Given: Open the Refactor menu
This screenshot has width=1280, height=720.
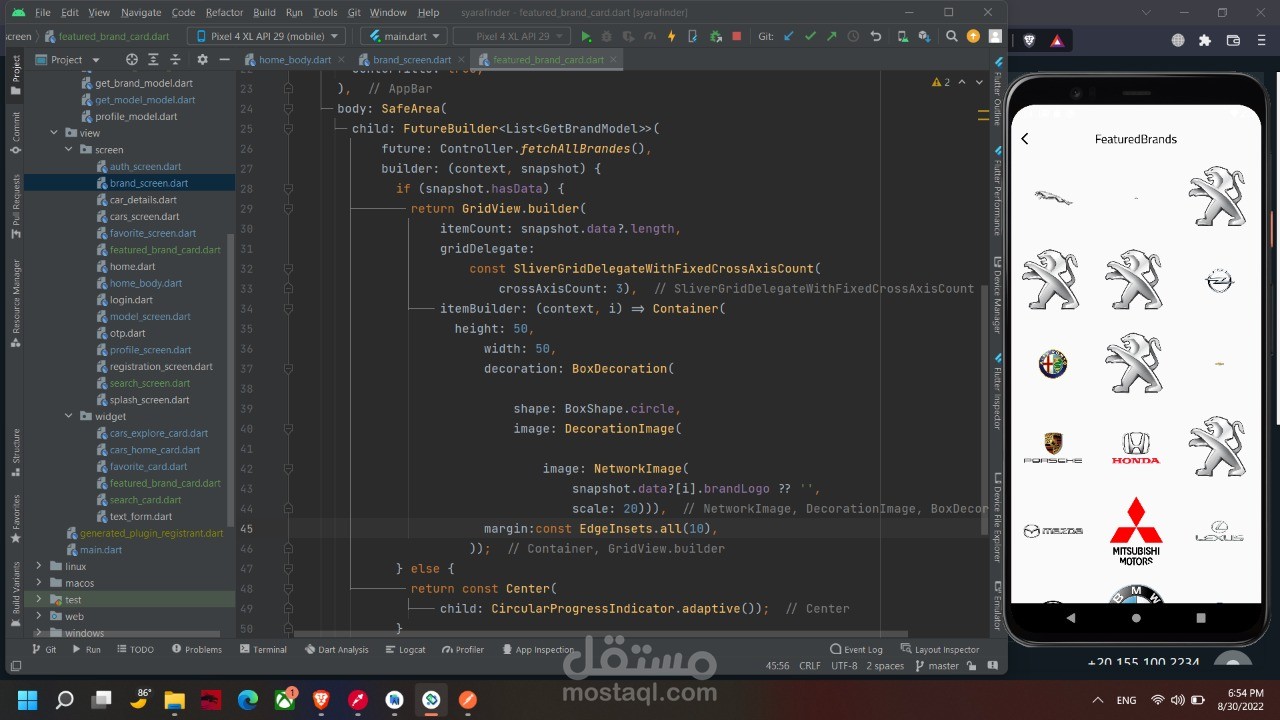Looking at the screenshot, I should coord(224,12).
